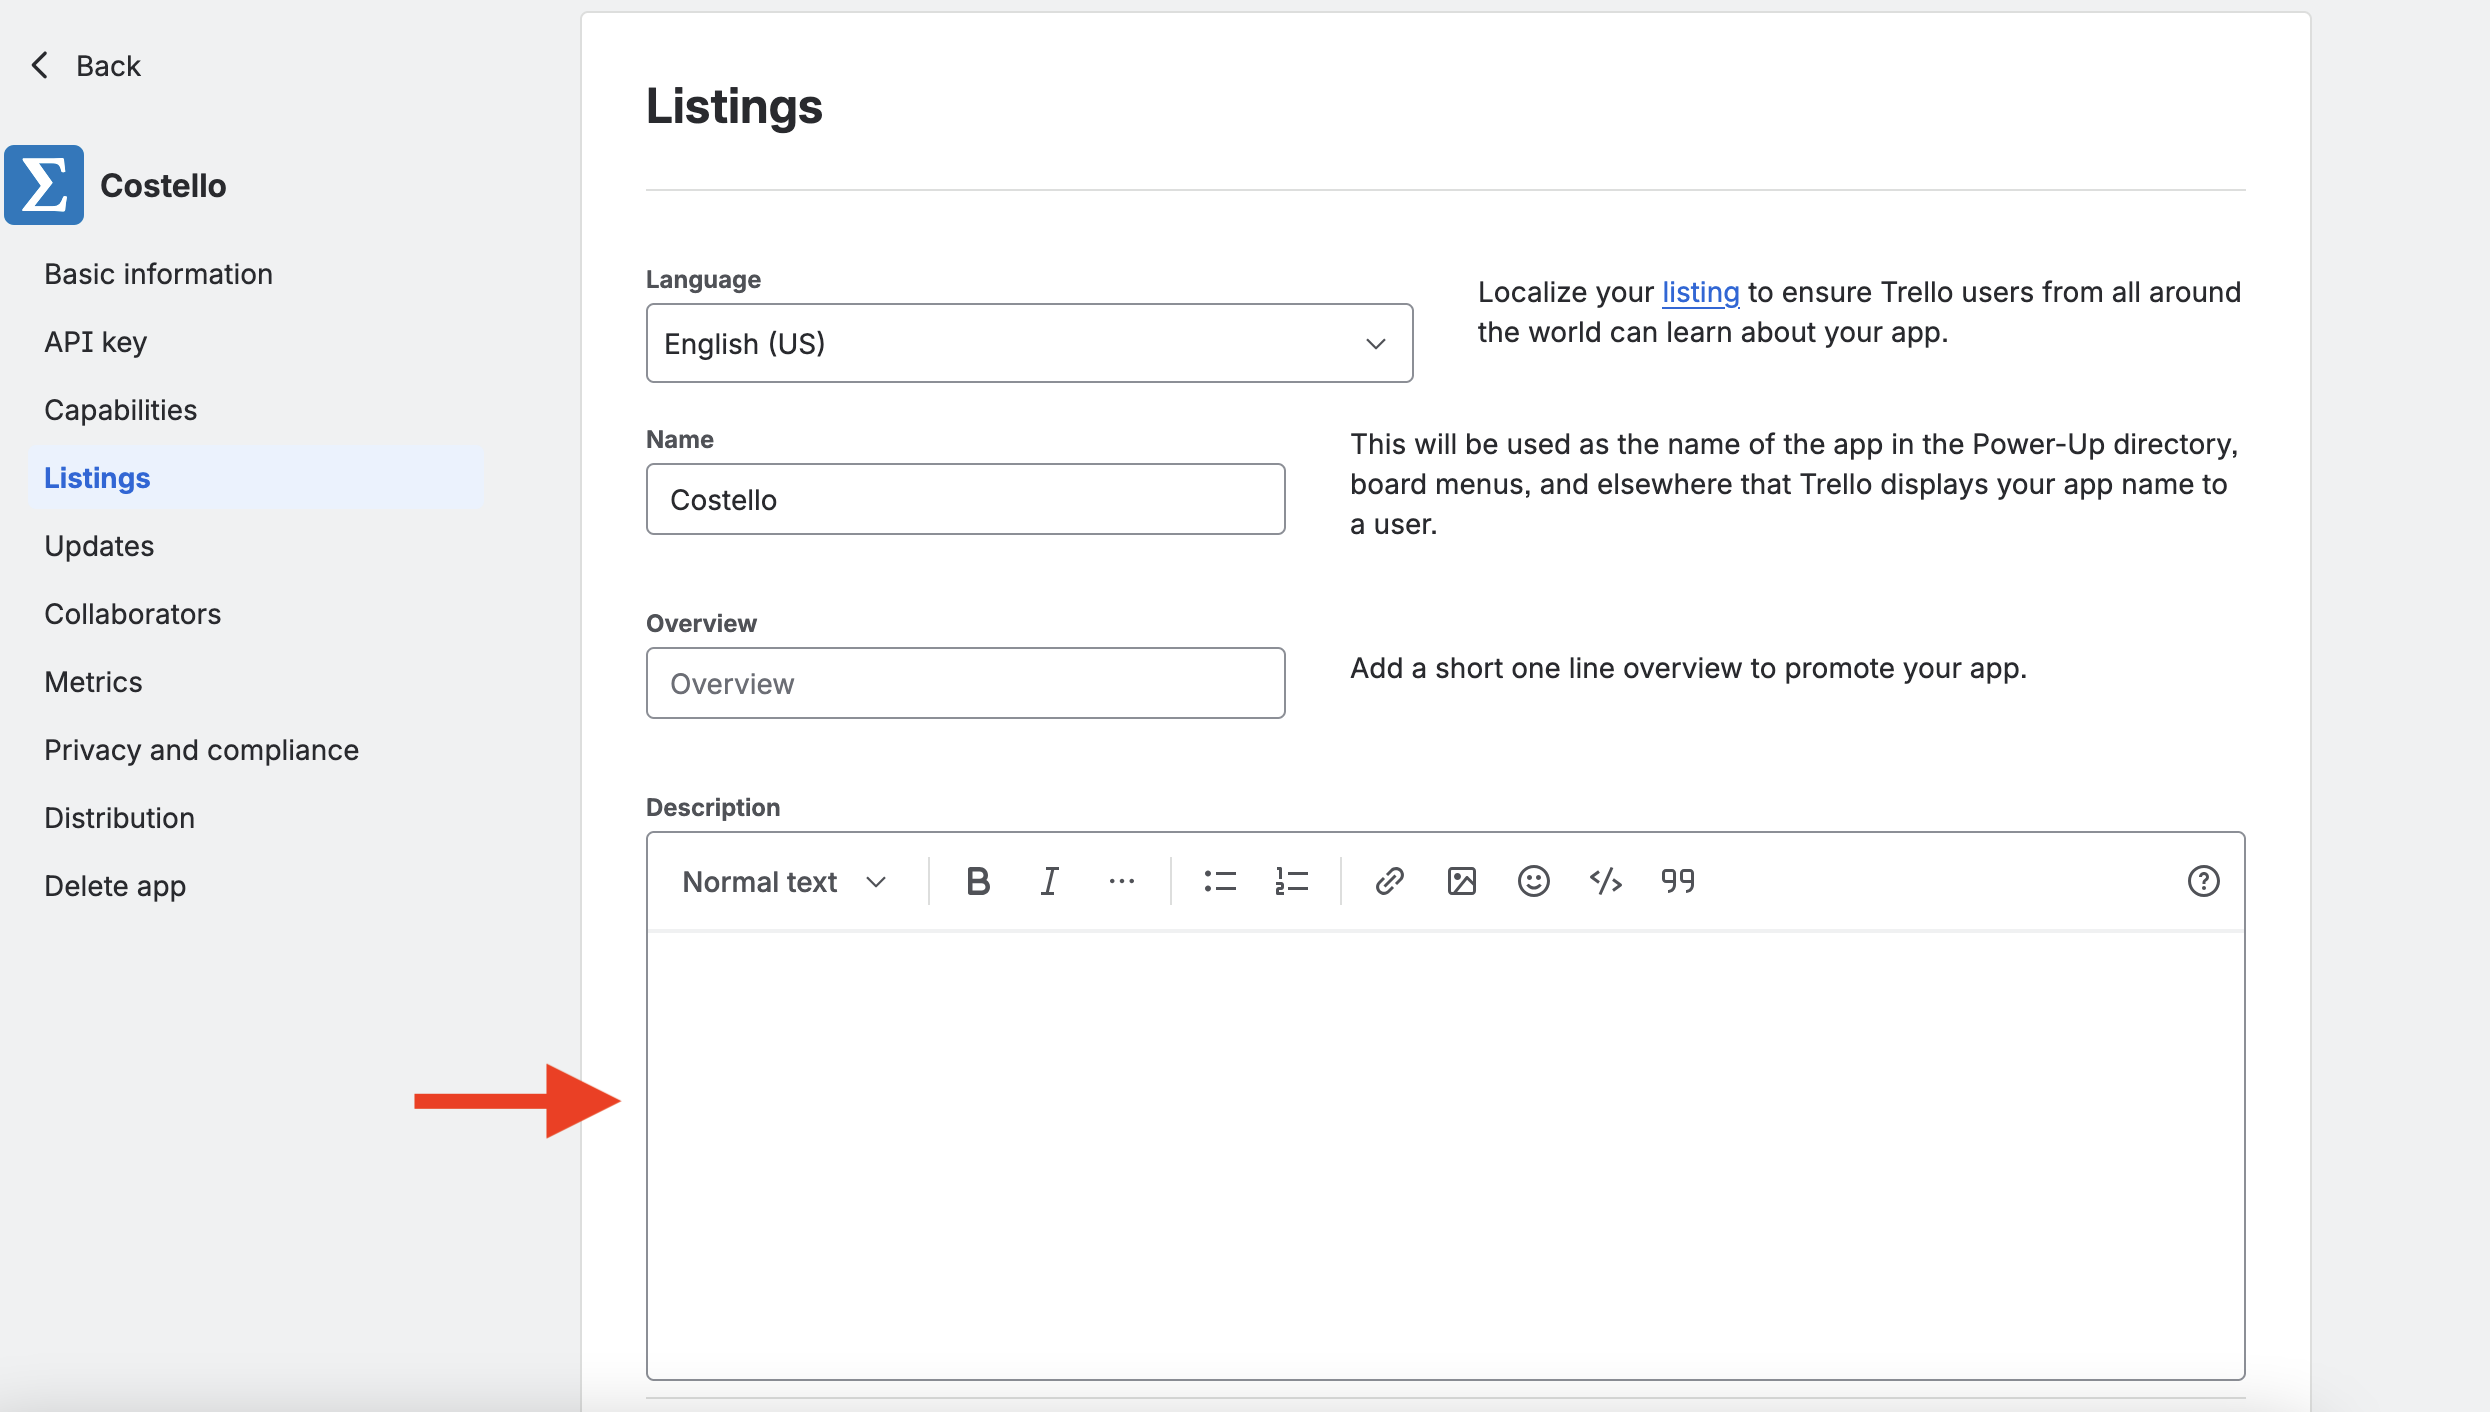Click the Name field containing Costello
2490x1412 pixels.
coord(965,499)
